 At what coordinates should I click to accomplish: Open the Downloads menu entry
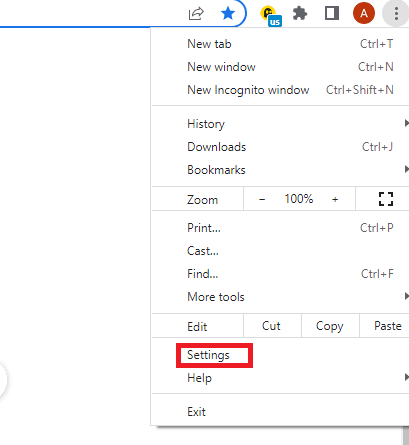[x=281, y=147]
